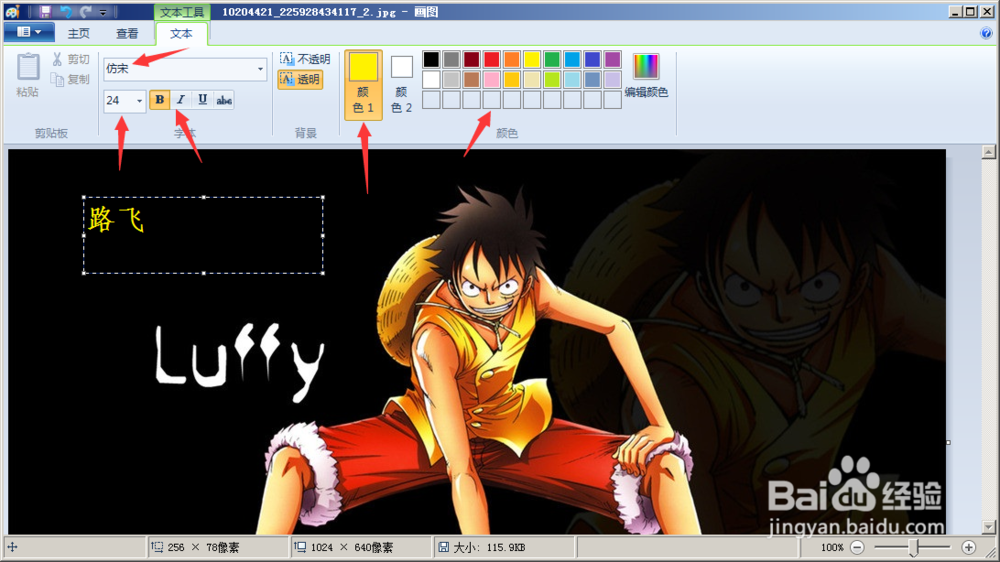Image resolution: width=1000 pixels, height=562 pixels.
Task: Click the zoom in plus button
Action: [969, 547]
